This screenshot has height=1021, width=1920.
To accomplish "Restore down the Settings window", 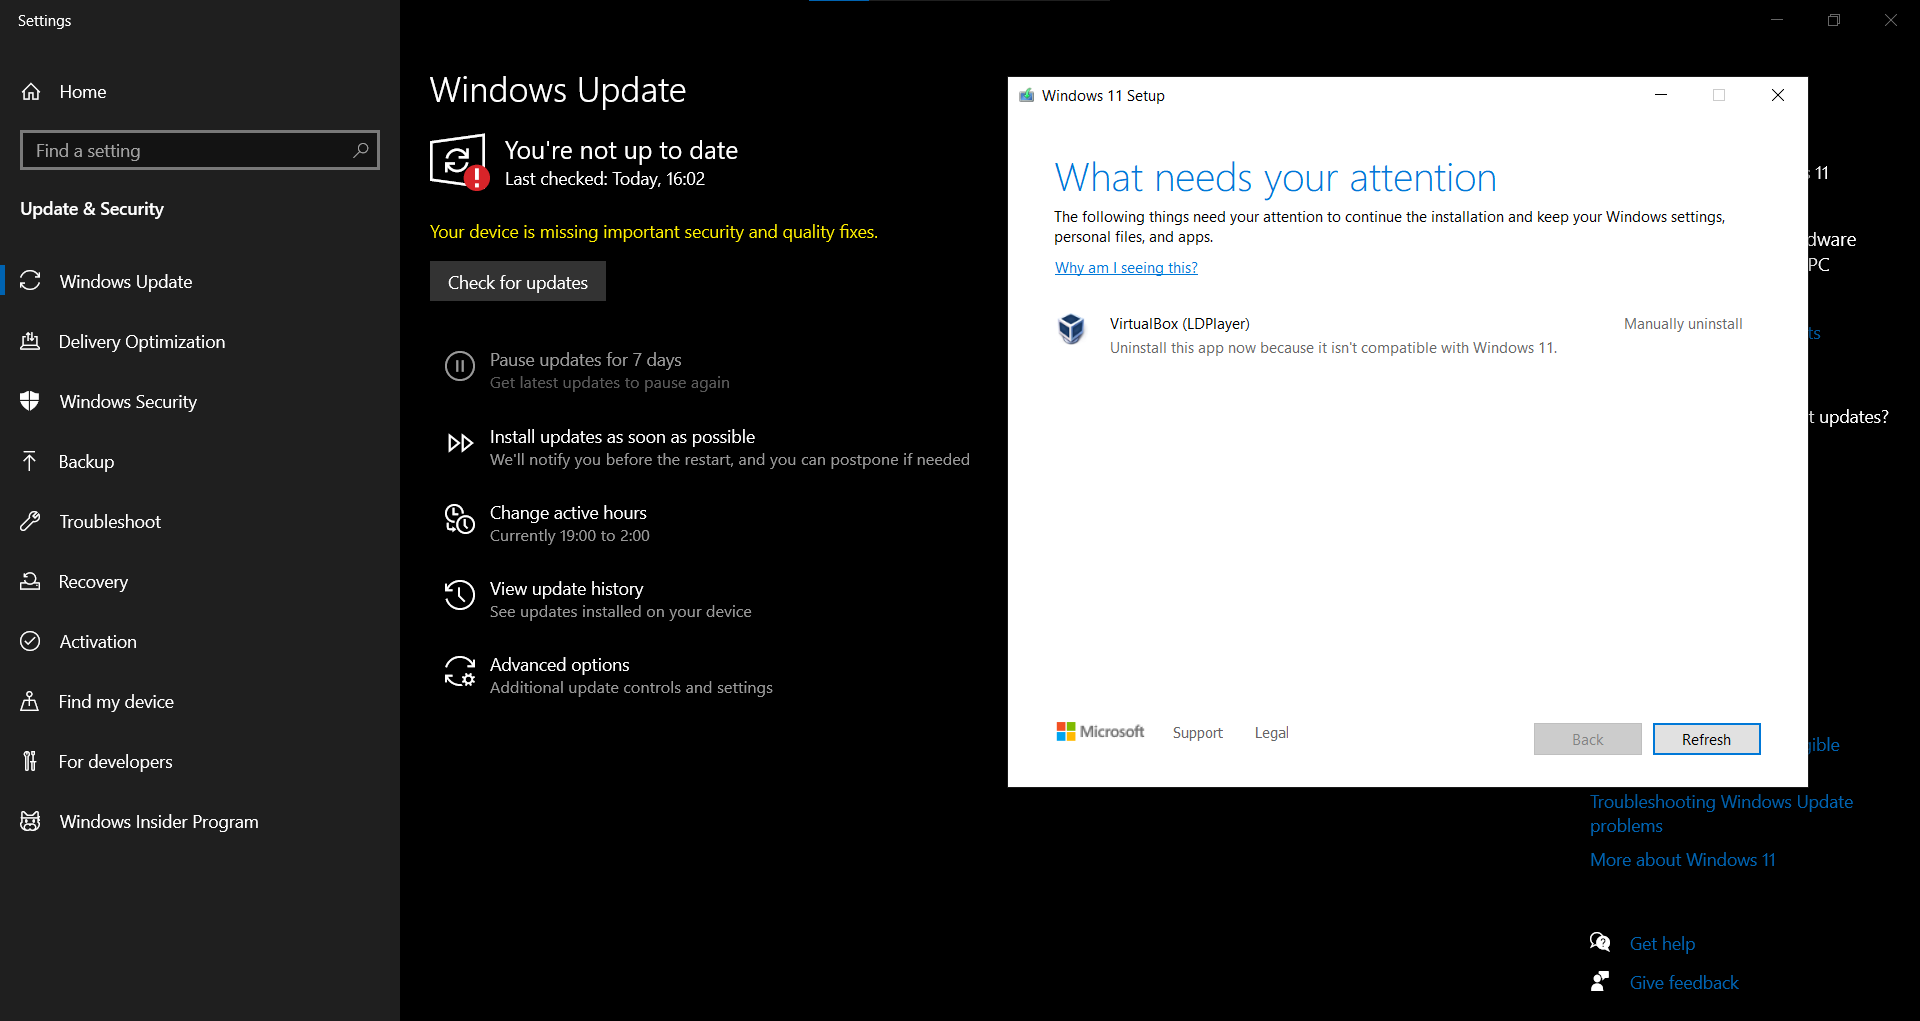I will [1833, 20].
